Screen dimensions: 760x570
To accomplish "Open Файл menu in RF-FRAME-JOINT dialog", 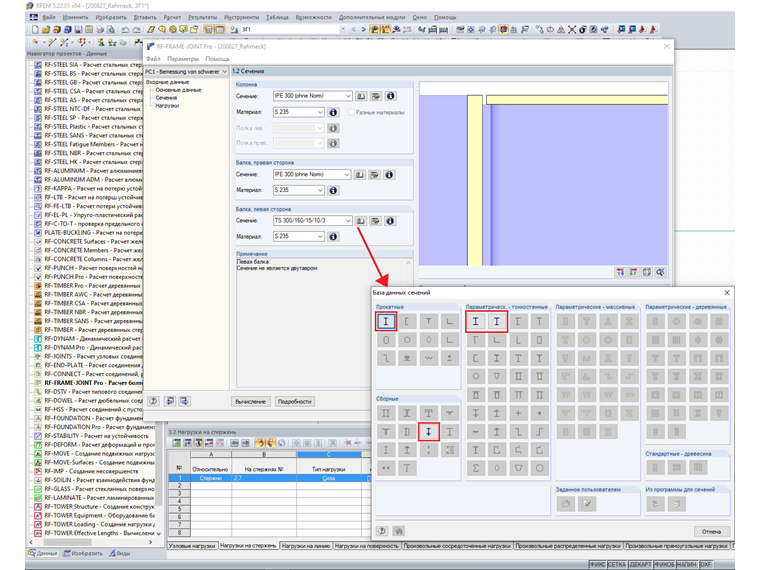I will coord(154,59).
